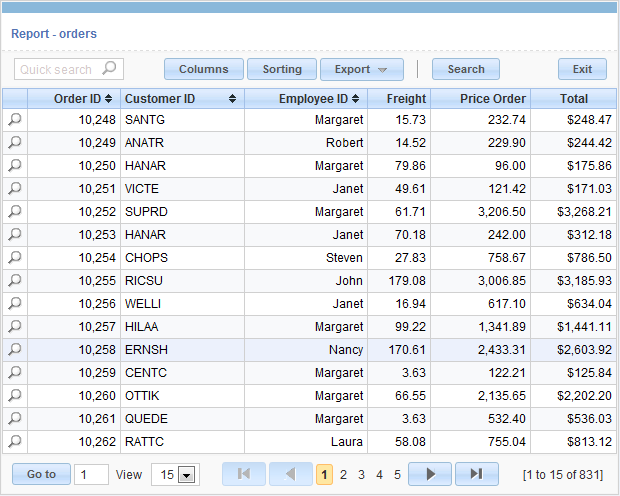The width and height of the screenshot is (620, 496).
Task: Open details icon for order 10,252 row
Action: point(15,211)
